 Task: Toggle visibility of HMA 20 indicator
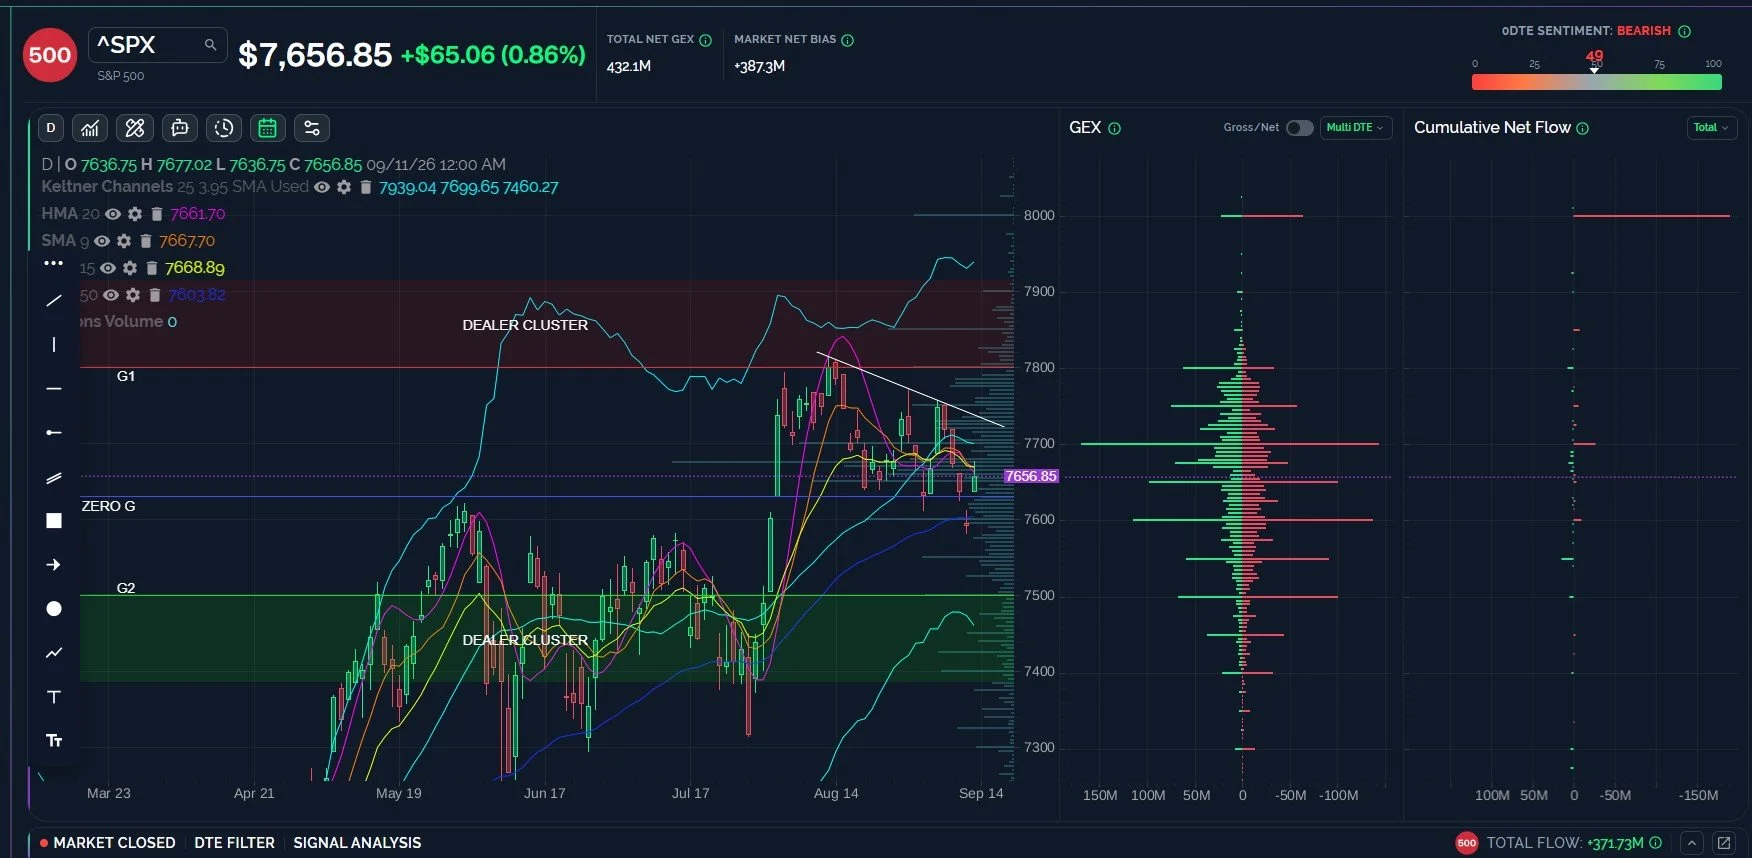coord(113,214)
